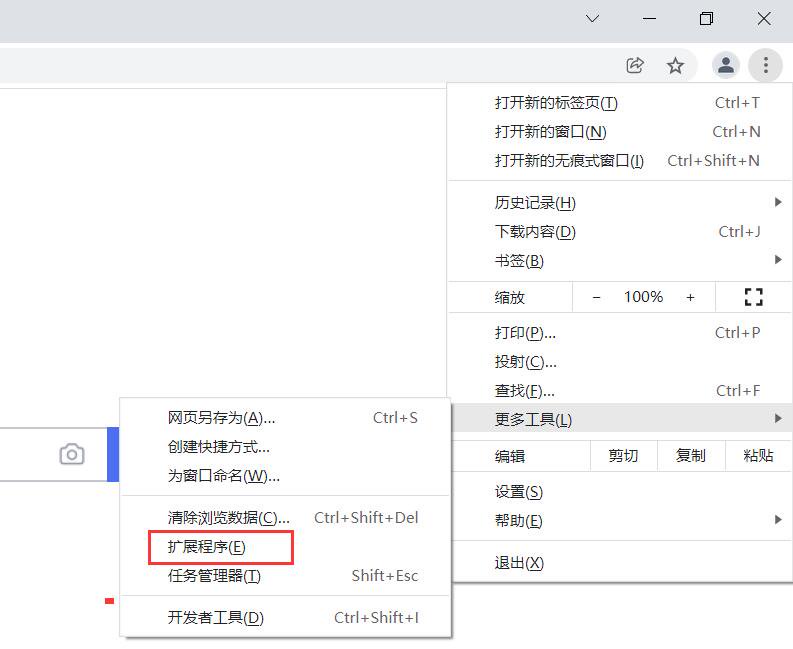Click the 复制 button in edit row

tap(691, 456)
